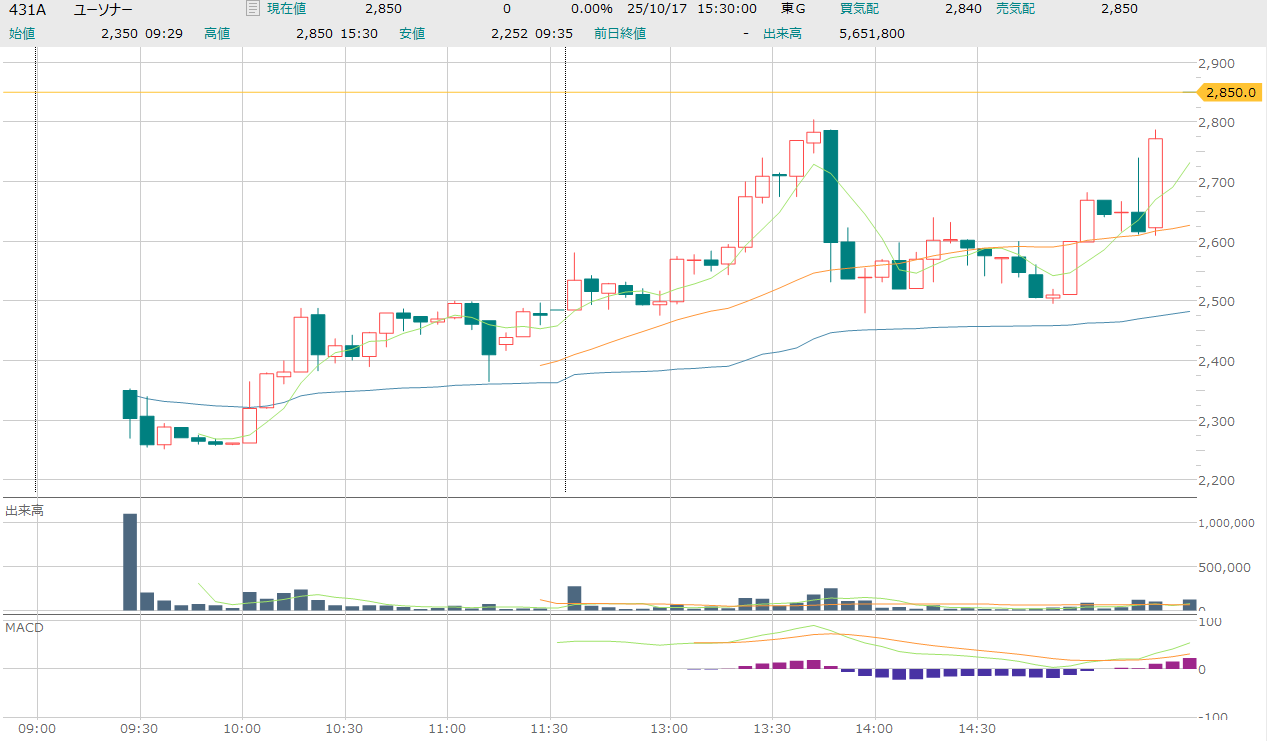This screenshot has width=1267, height=741.
Task: Click the 高値 label in header
Action: click(217, 33)
